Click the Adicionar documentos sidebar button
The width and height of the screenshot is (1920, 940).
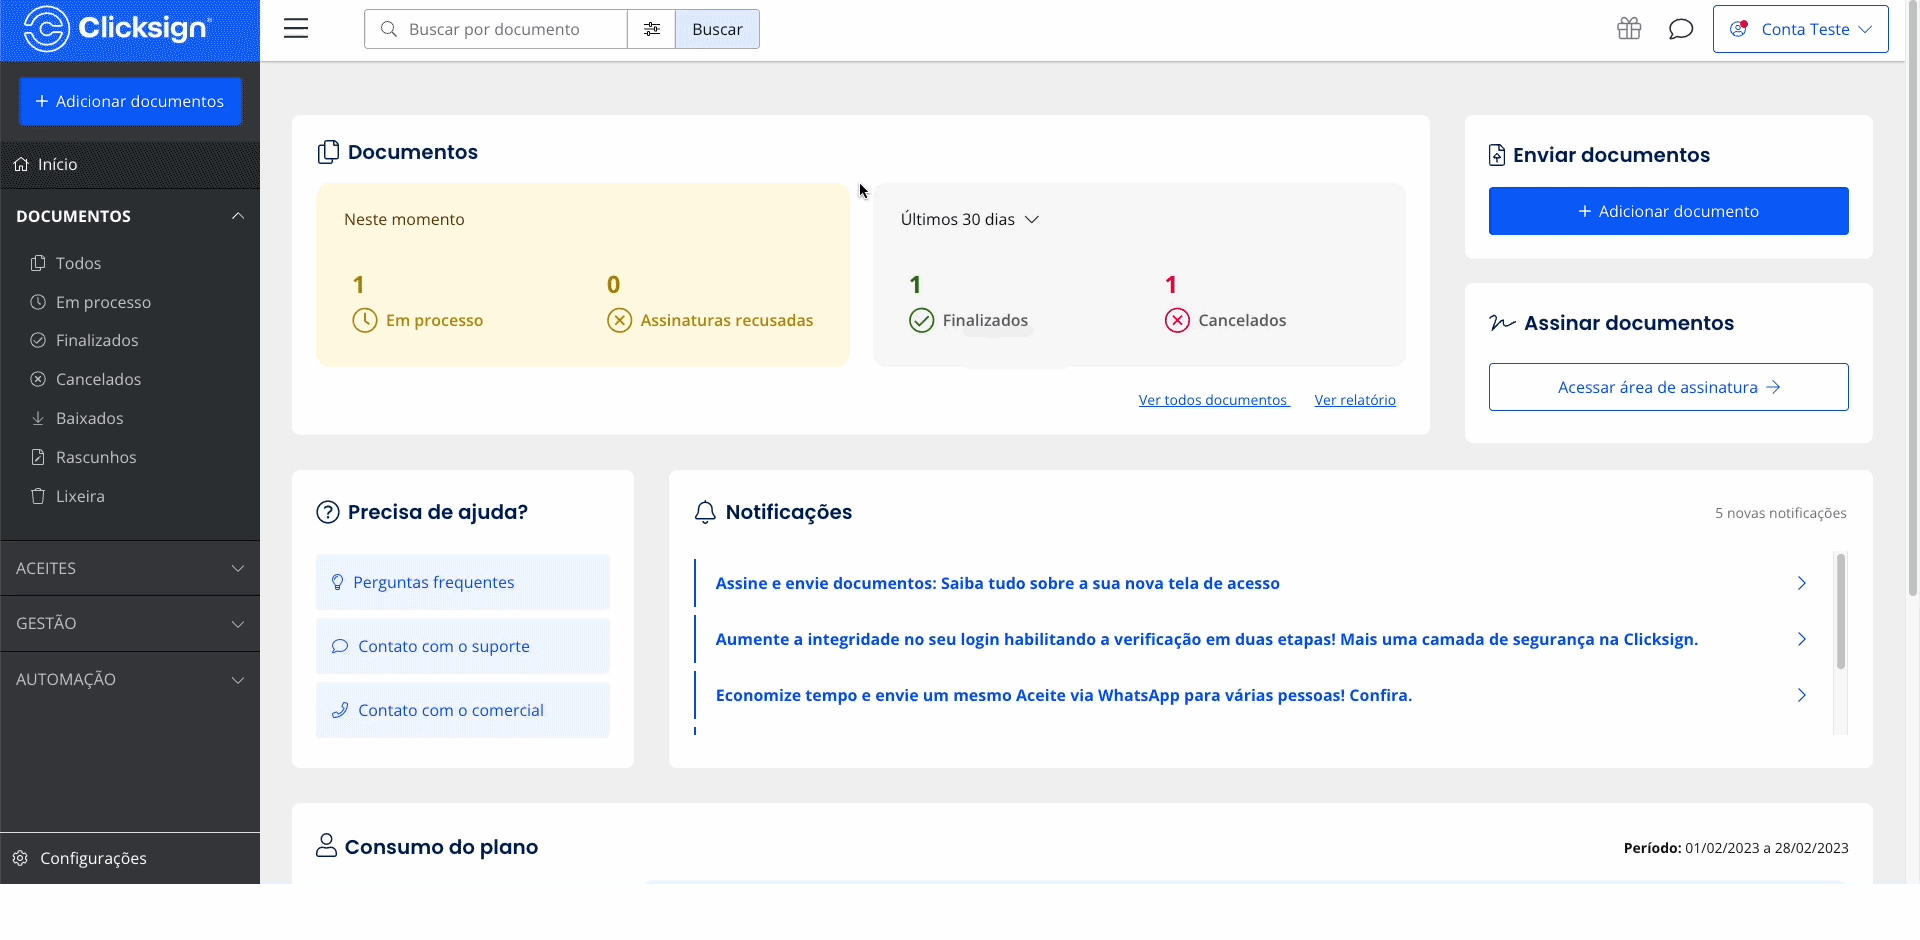coord(130,101)
